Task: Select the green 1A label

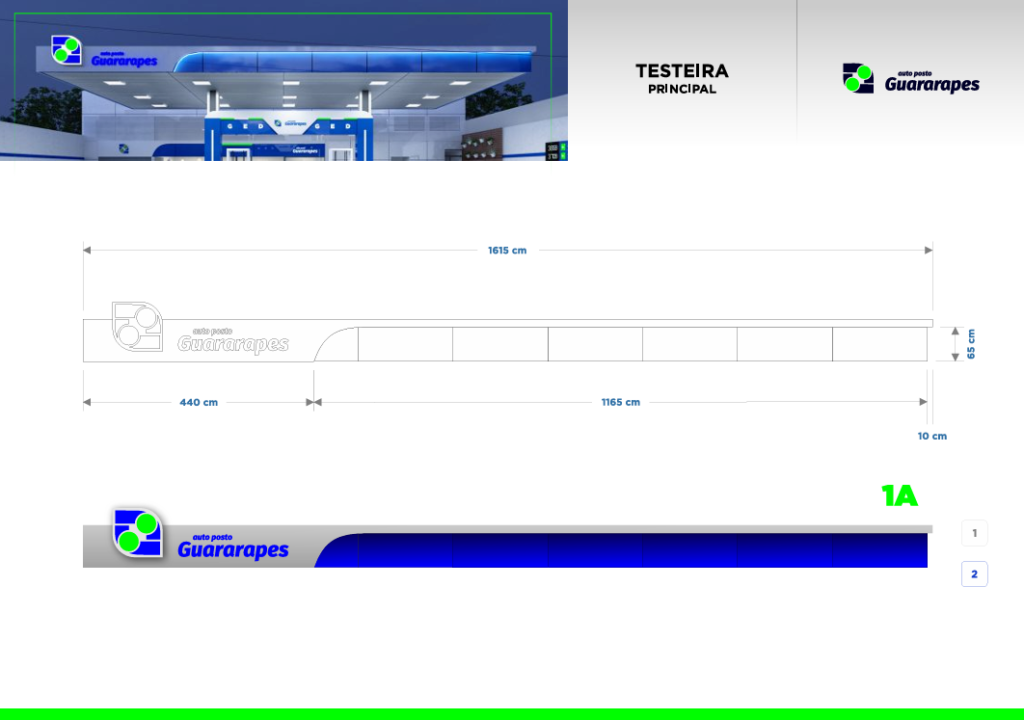Action: tap(899, 496)
